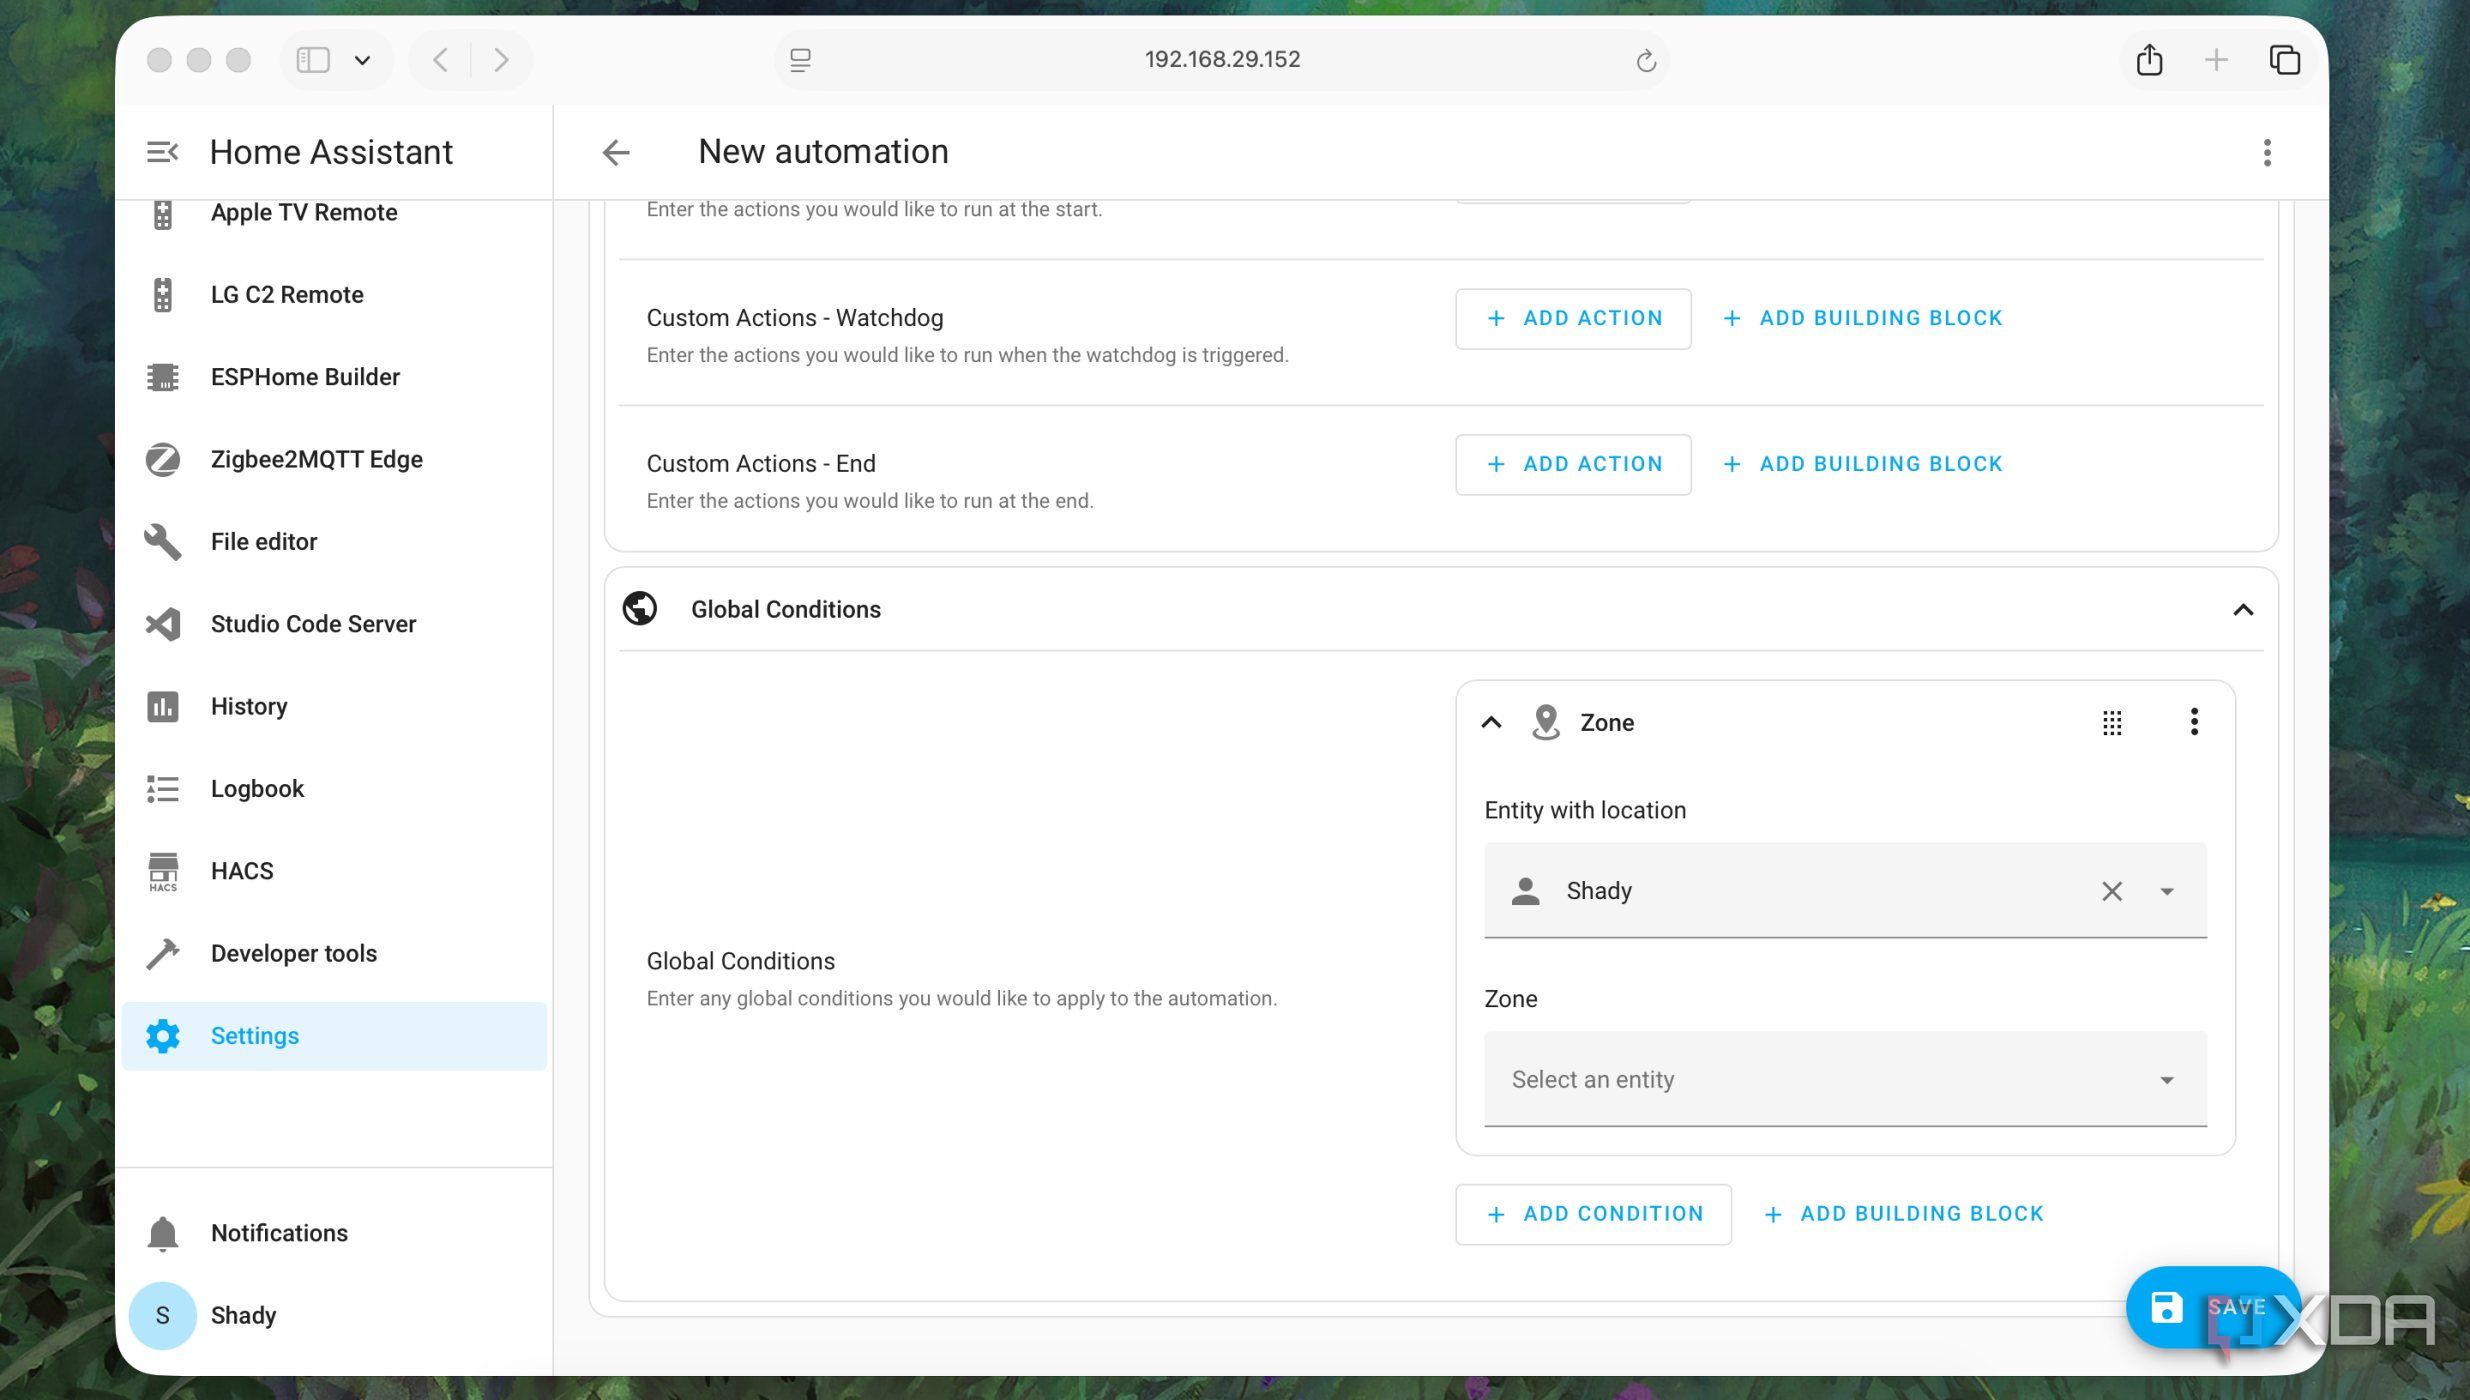
Task: Click the Studio Code Server icon
Action: click(x=163, y=624)
